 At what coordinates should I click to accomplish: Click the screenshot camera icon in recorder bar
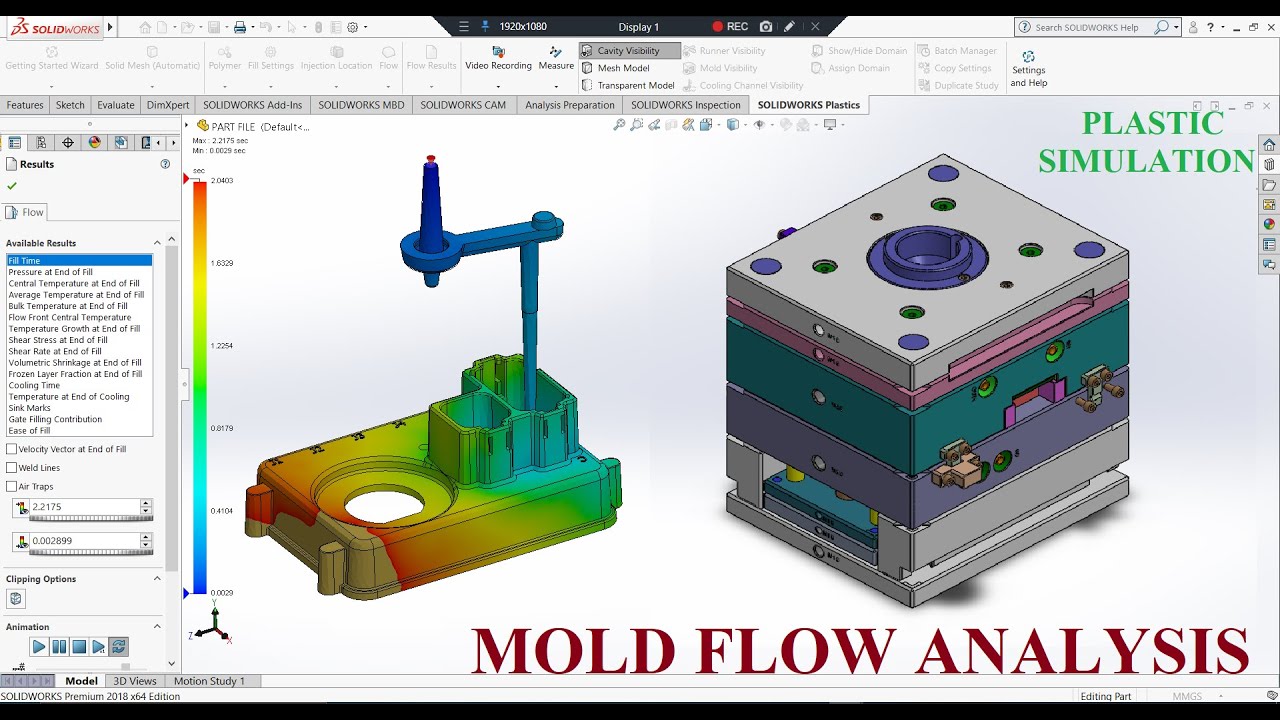tap(766, 27)
